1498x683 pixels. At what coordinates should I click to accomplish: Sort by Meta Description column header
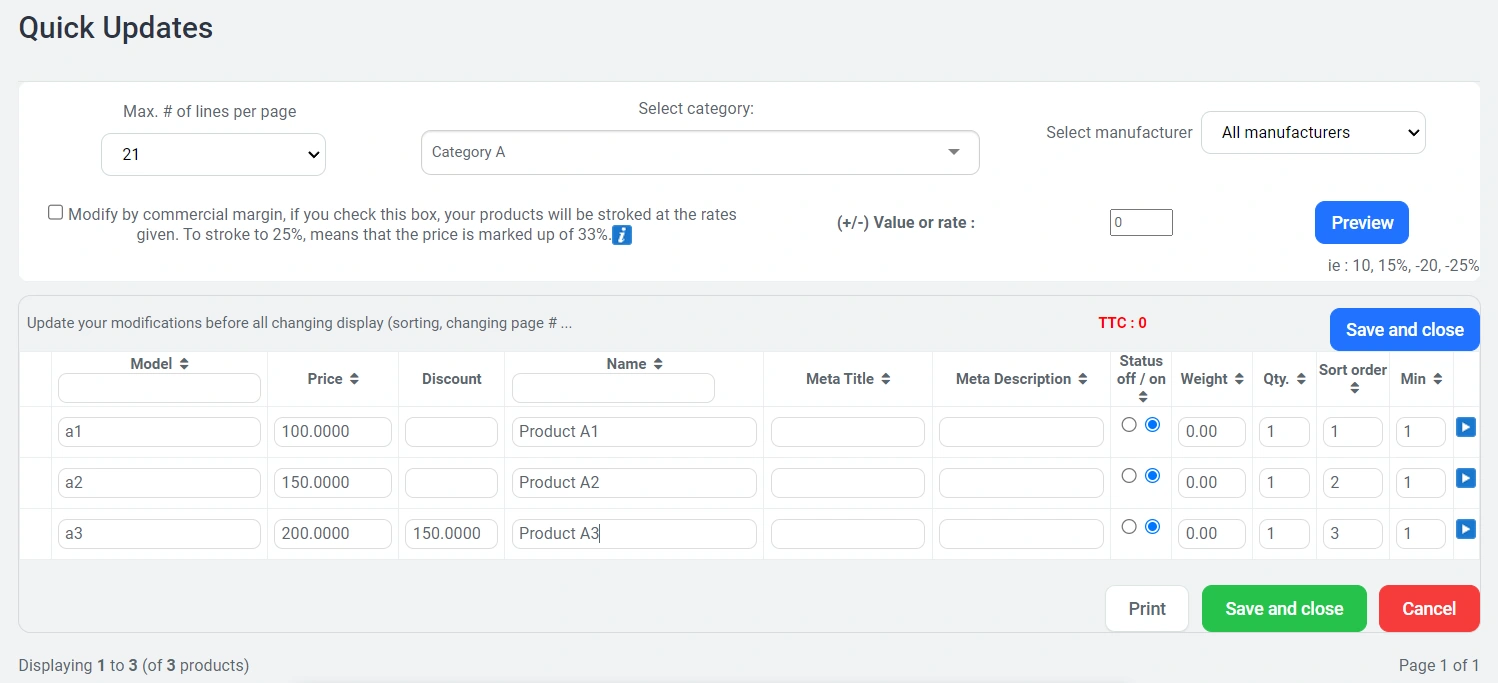click(x=1081, y=379)
